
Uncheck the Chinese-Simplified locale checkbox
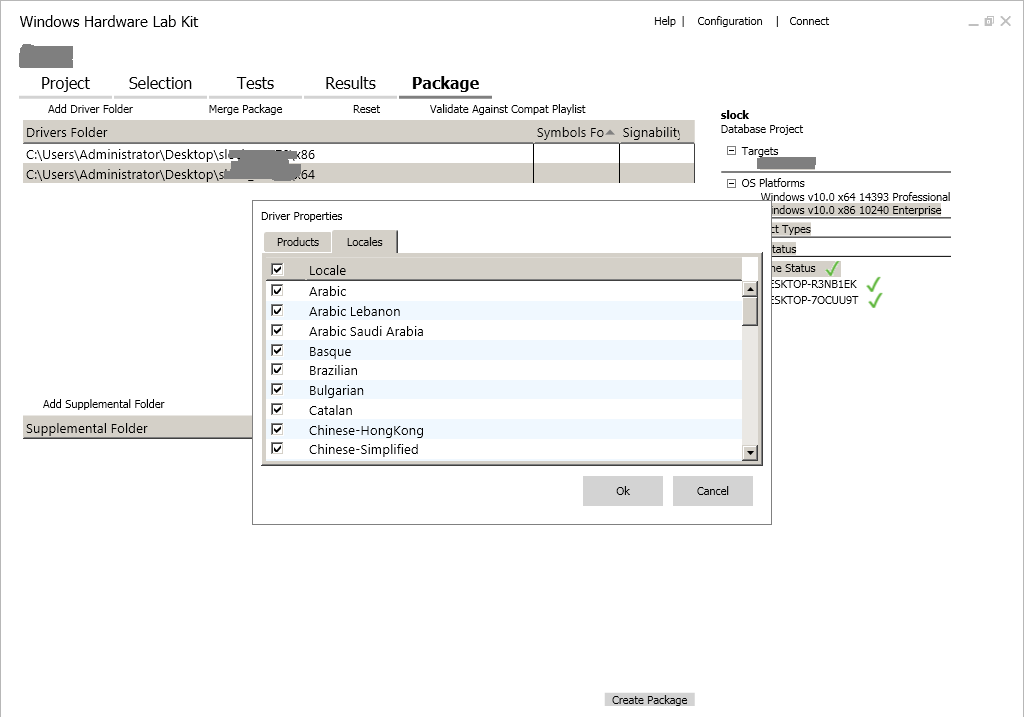click(277, 449)
